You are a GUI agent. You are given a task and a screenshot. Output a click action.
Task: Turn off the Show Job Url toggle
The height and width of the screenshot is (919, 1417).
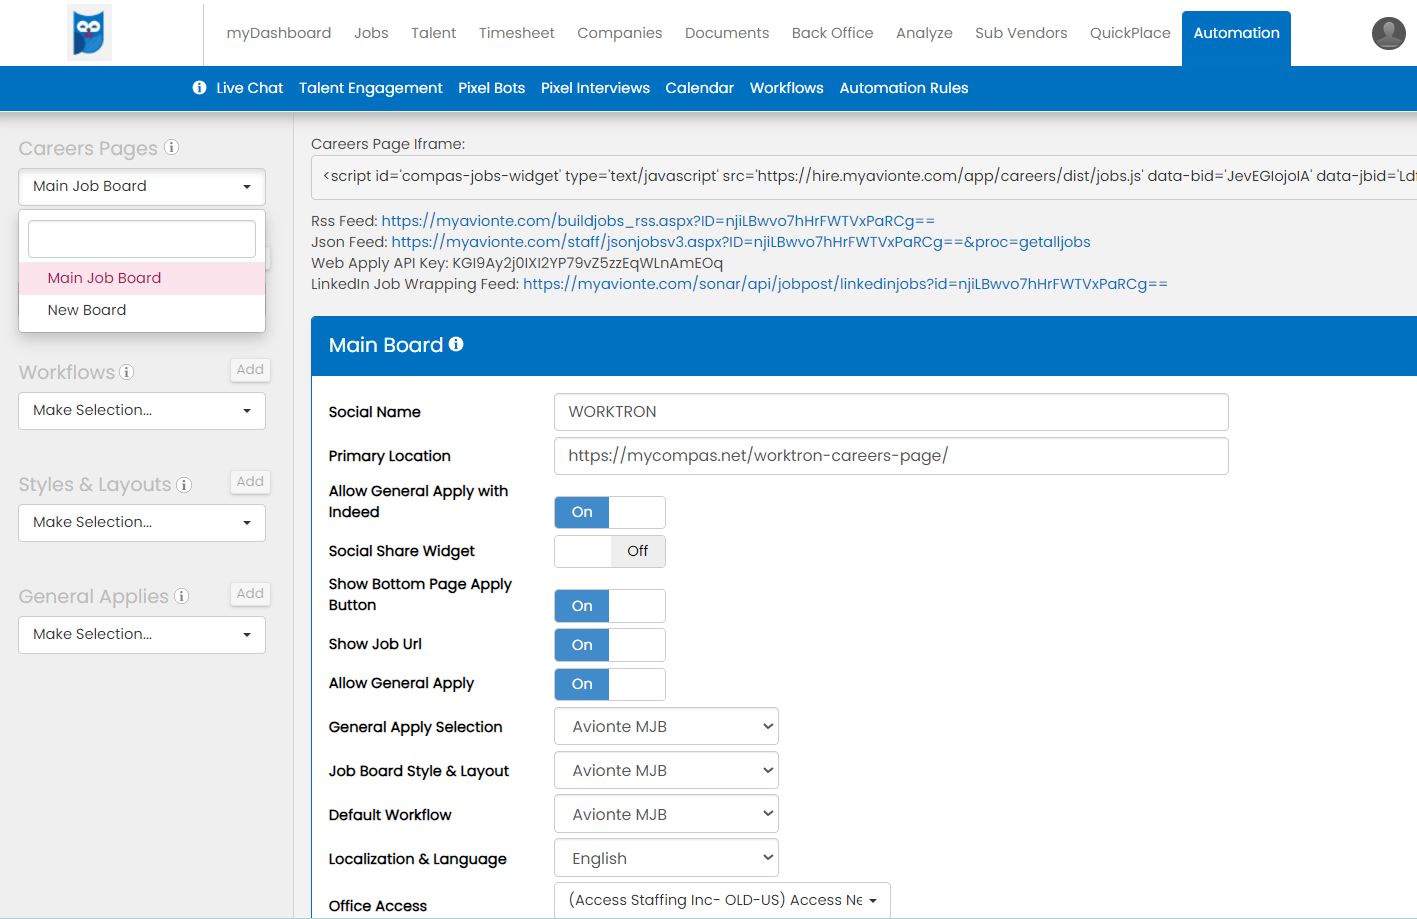tap(609, 645)
